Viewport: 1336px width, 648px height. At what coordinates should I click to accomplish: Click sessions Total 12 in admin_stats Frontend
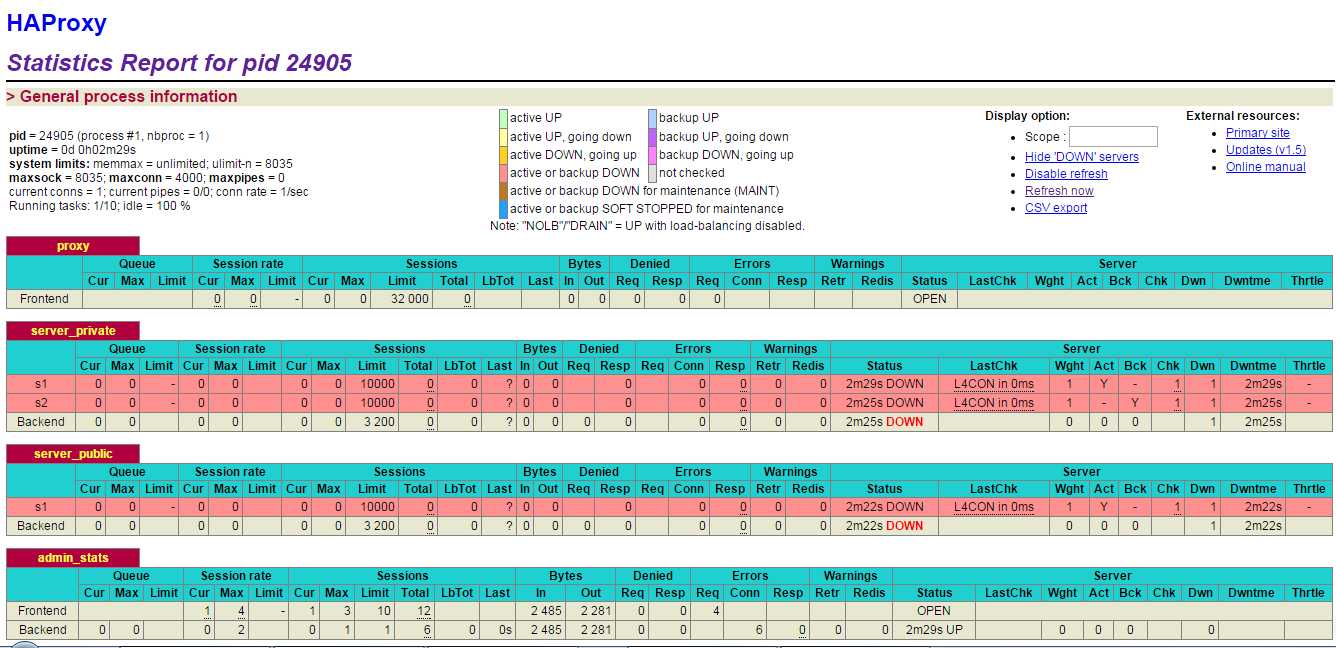423,611
